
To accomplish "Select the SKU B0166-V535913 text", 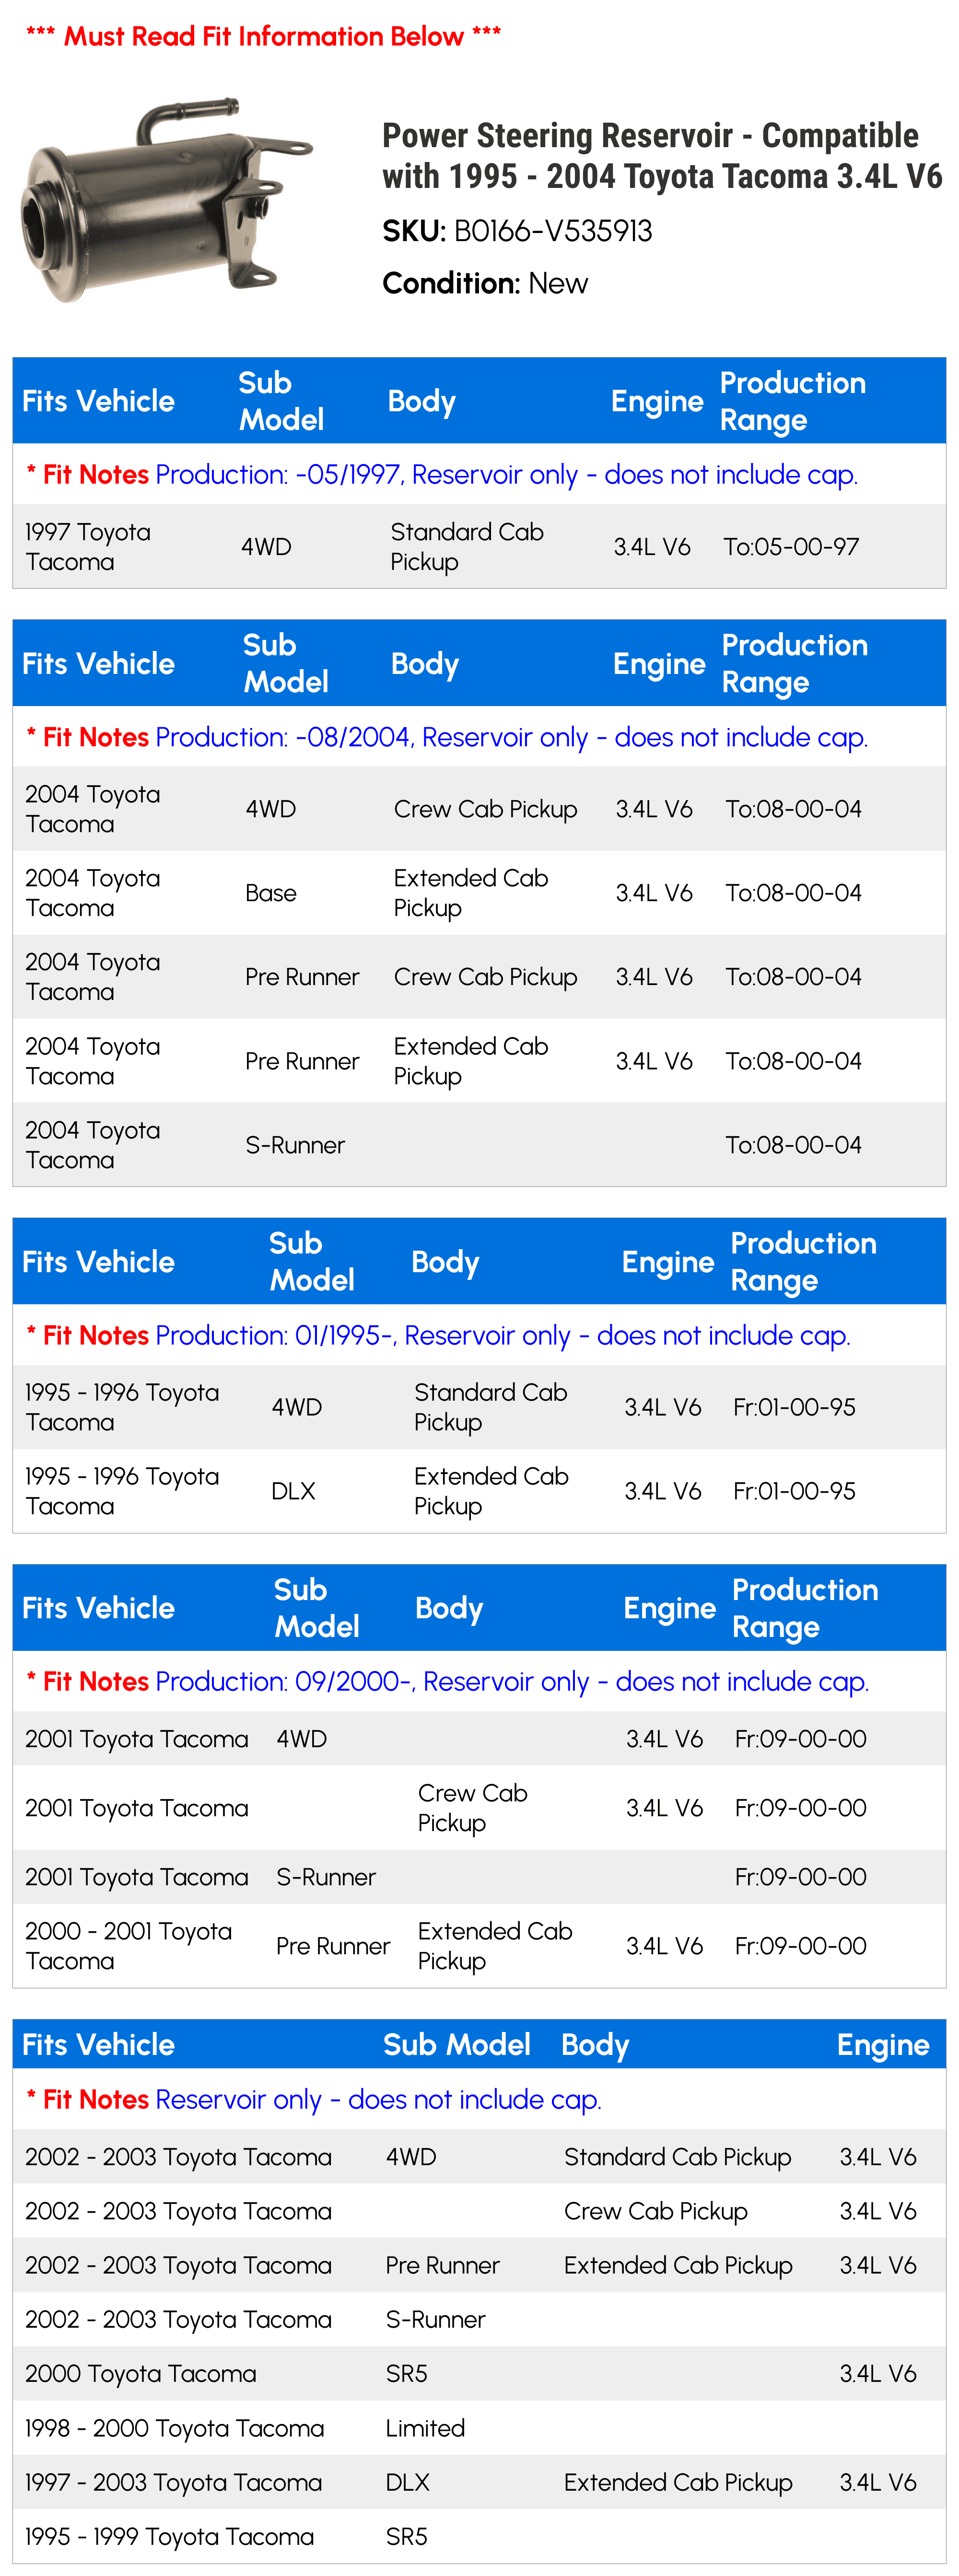I will tap(517, 231).
